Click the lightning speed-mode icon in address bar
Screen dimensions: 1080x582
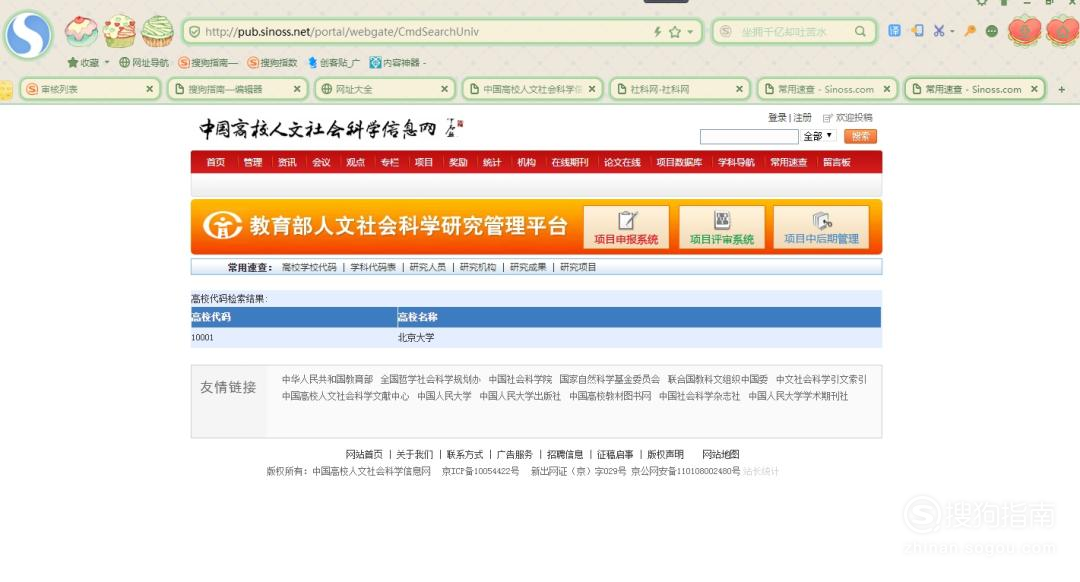[x=658, y=32]
